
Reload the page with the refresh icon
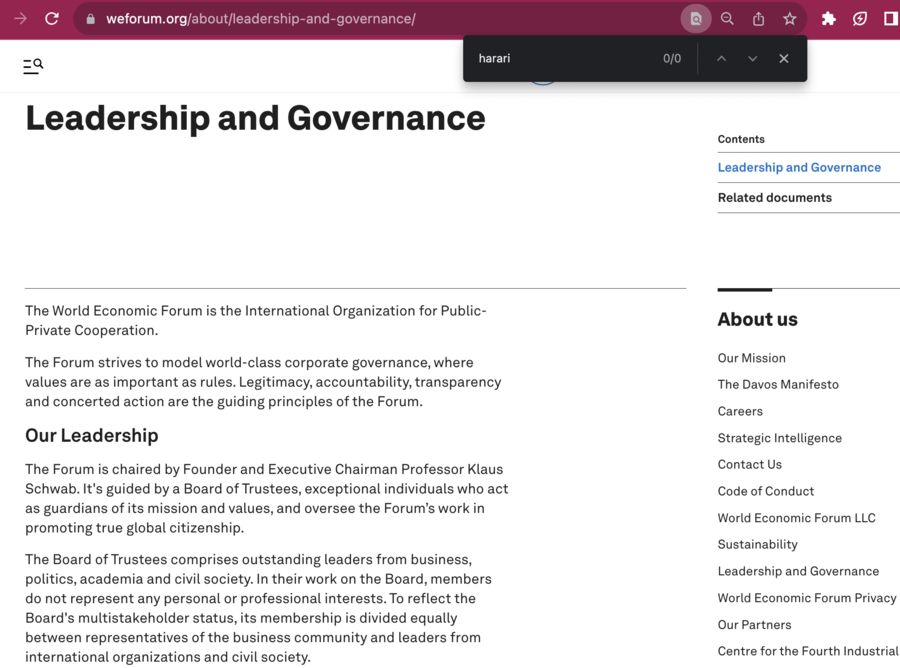pyautogui.click(x=52, y=19)
